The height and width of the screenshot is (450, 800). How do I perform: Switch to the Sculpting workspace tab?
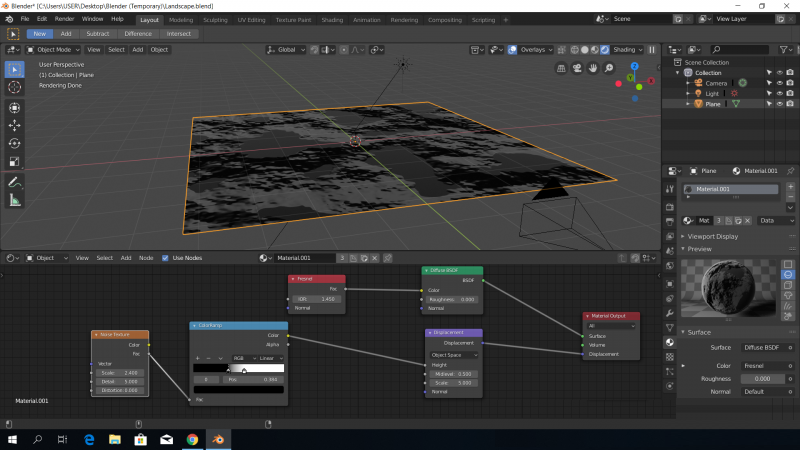click(x=215, y=19)
